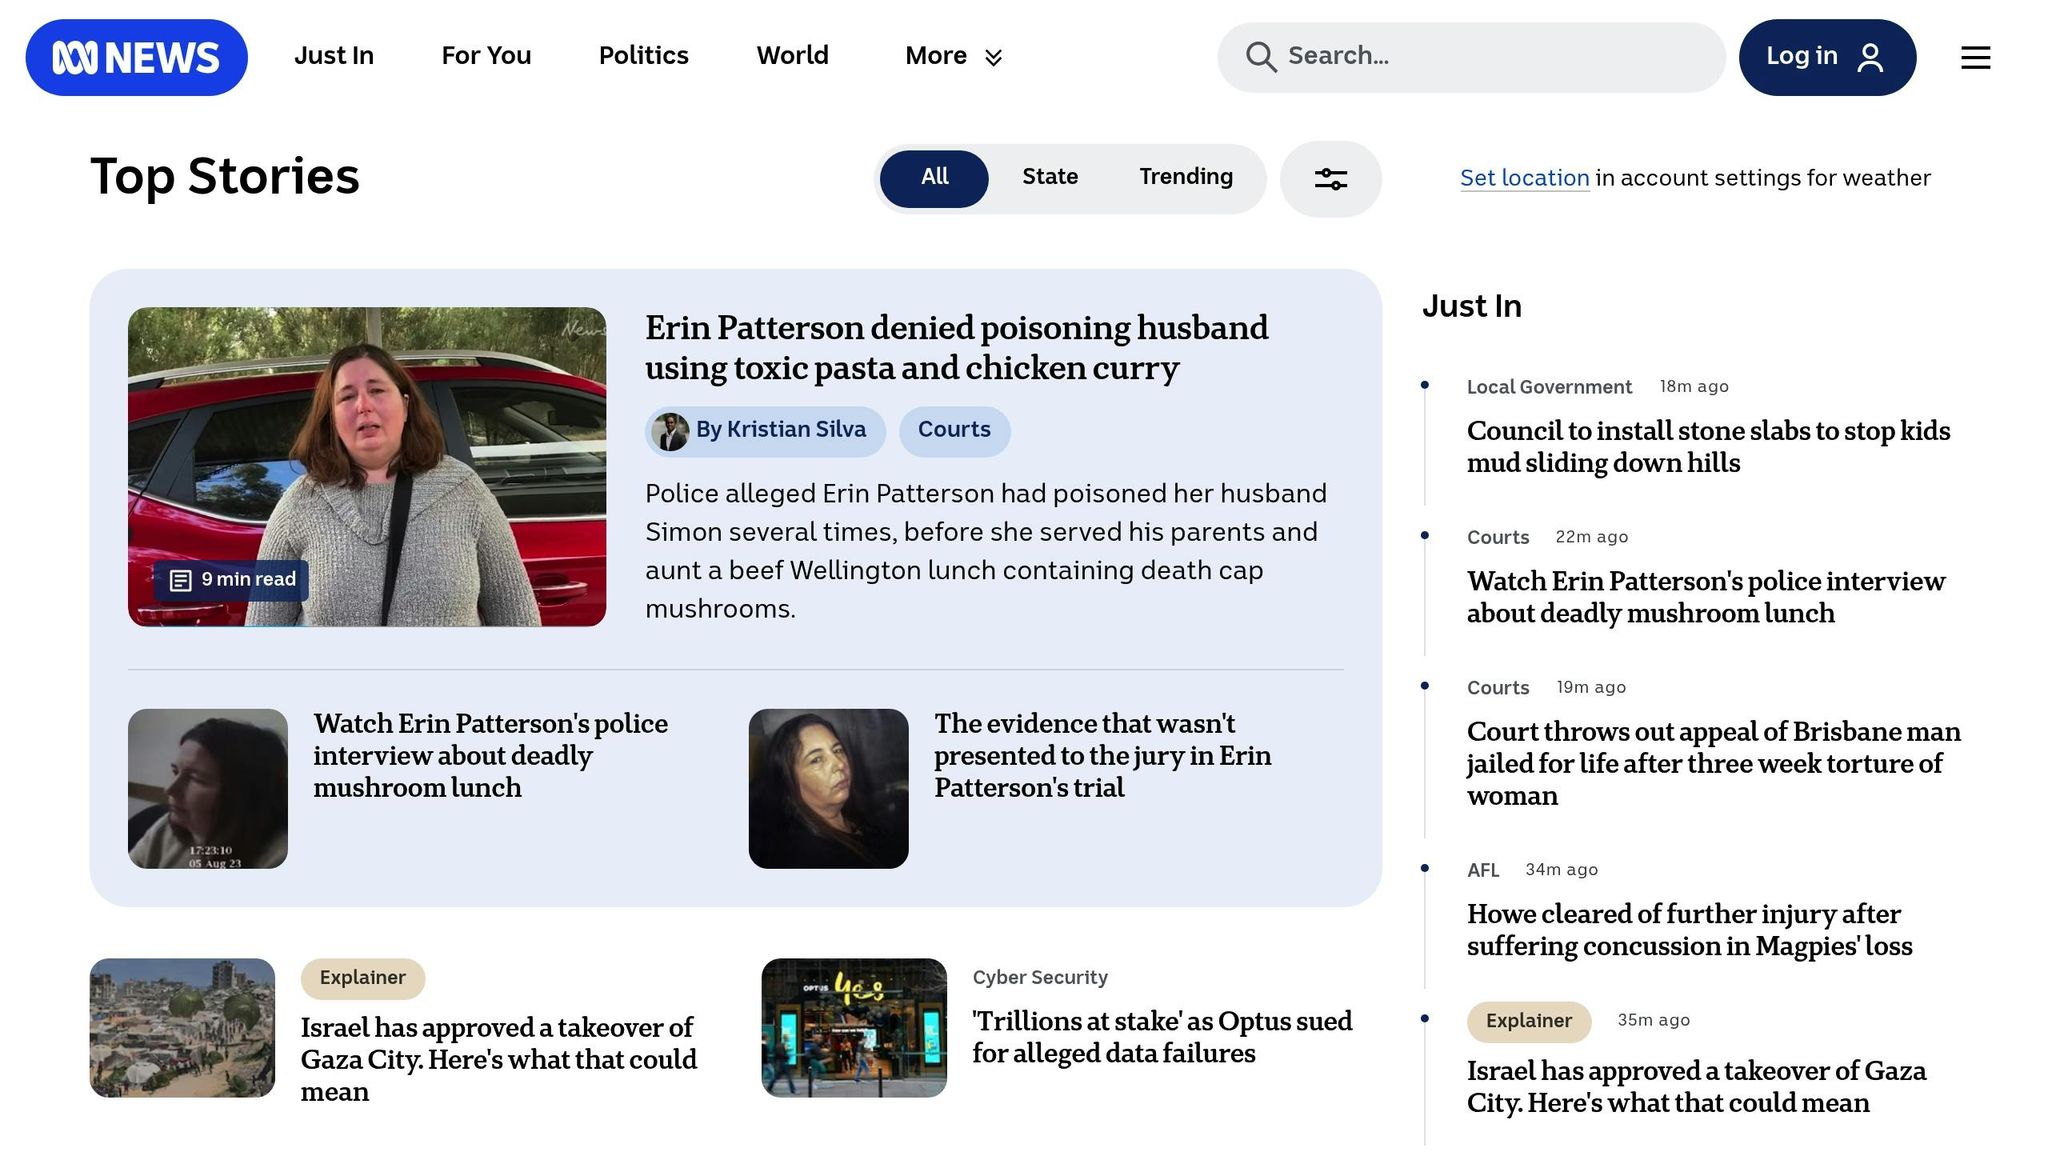This screenshot has width=2048, height=1152.
Task: Open the Erin Patterson denied poisoning headline
Action: pos(956,348)
